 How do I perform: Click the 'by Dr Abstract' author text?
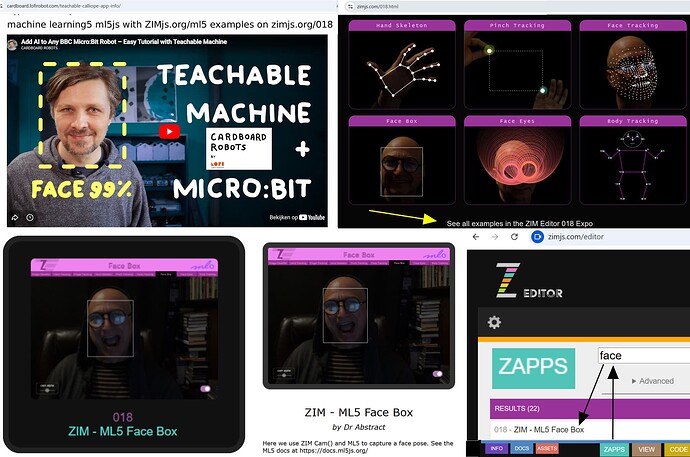359,427
